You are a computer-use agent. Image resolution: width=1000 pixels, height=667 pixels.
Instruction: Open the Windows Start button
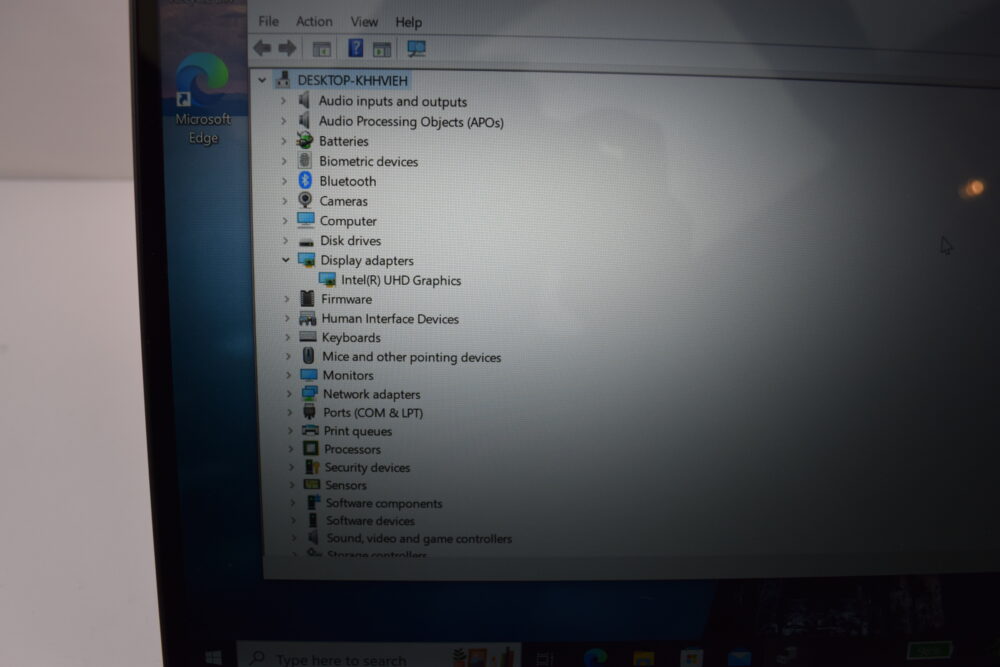click(x=213, y=657)
